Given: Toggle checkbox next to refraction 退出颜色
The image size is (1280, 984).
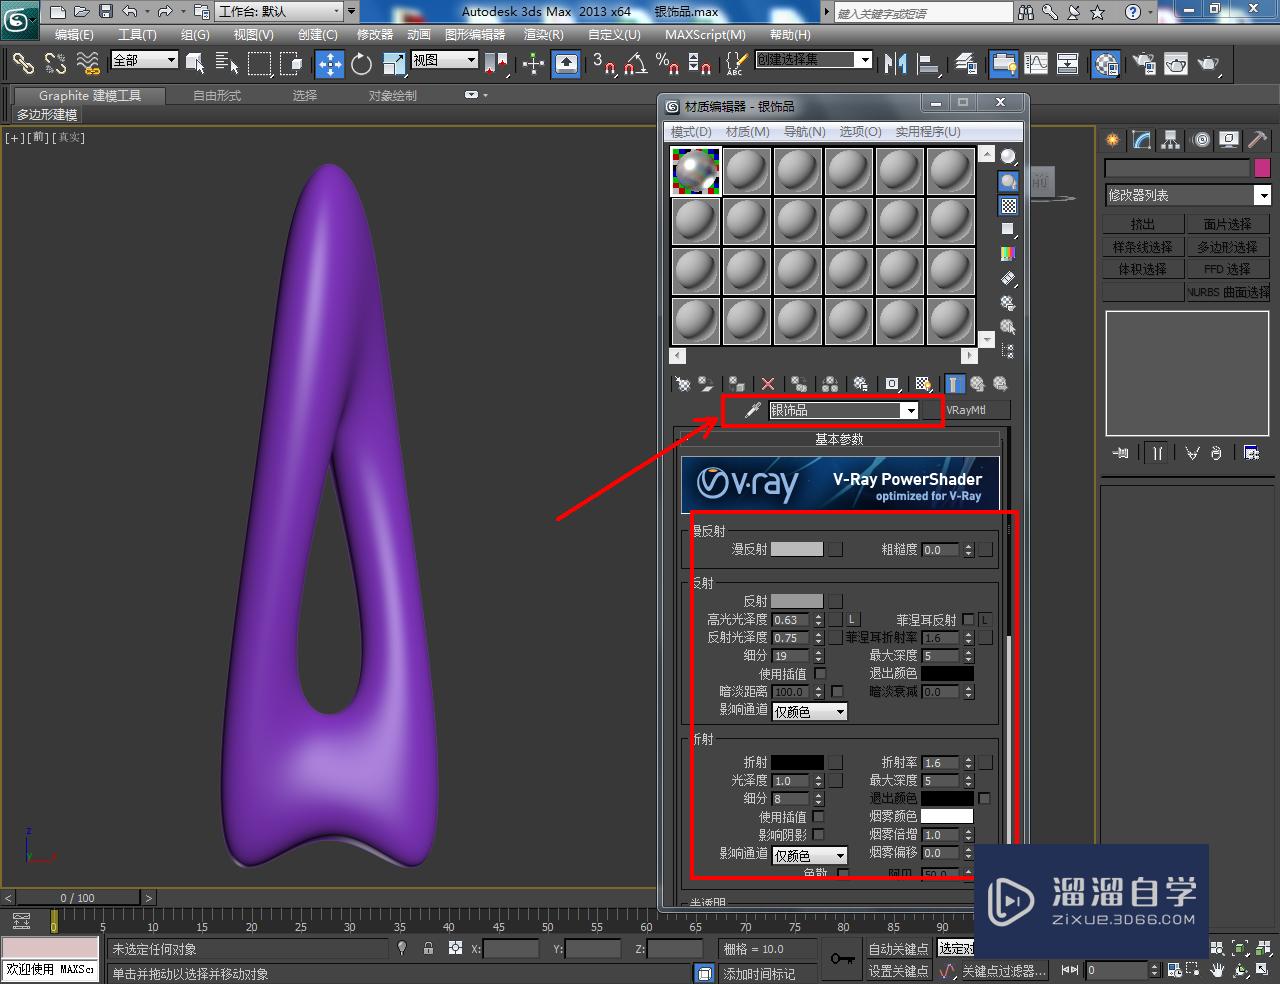Looking at the screenshot, I should [984, 799].
